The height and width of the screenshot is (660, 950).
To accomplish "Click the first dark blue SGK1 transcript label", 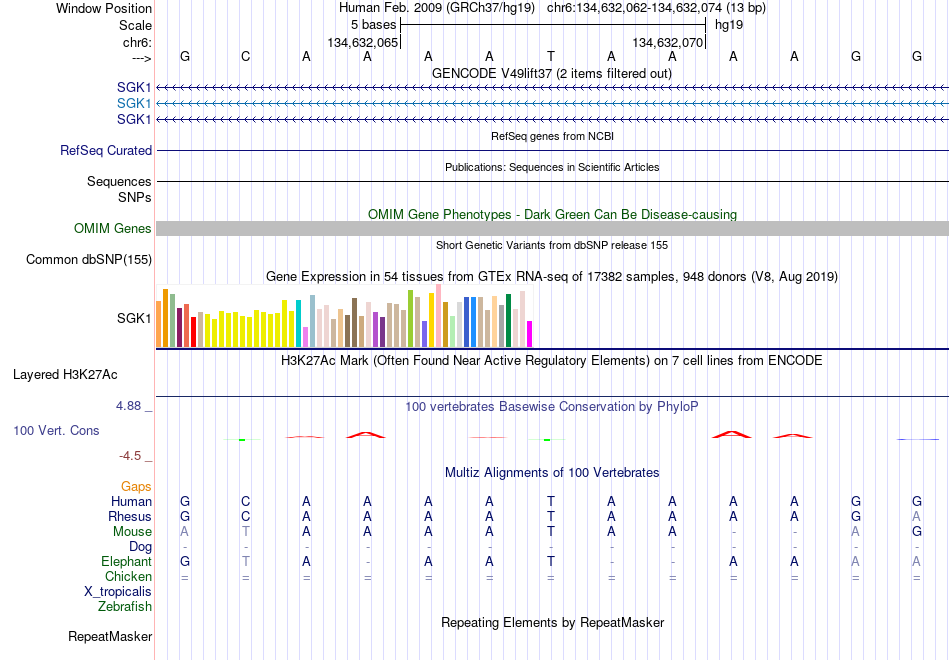I will pos(134,87).
